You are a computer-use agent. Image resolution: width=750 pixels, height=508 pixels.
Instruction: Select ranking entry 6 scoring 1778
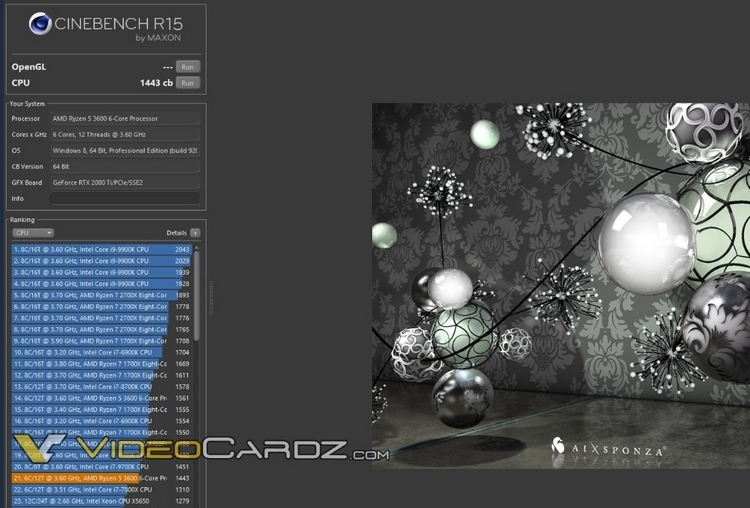(101, 307)
